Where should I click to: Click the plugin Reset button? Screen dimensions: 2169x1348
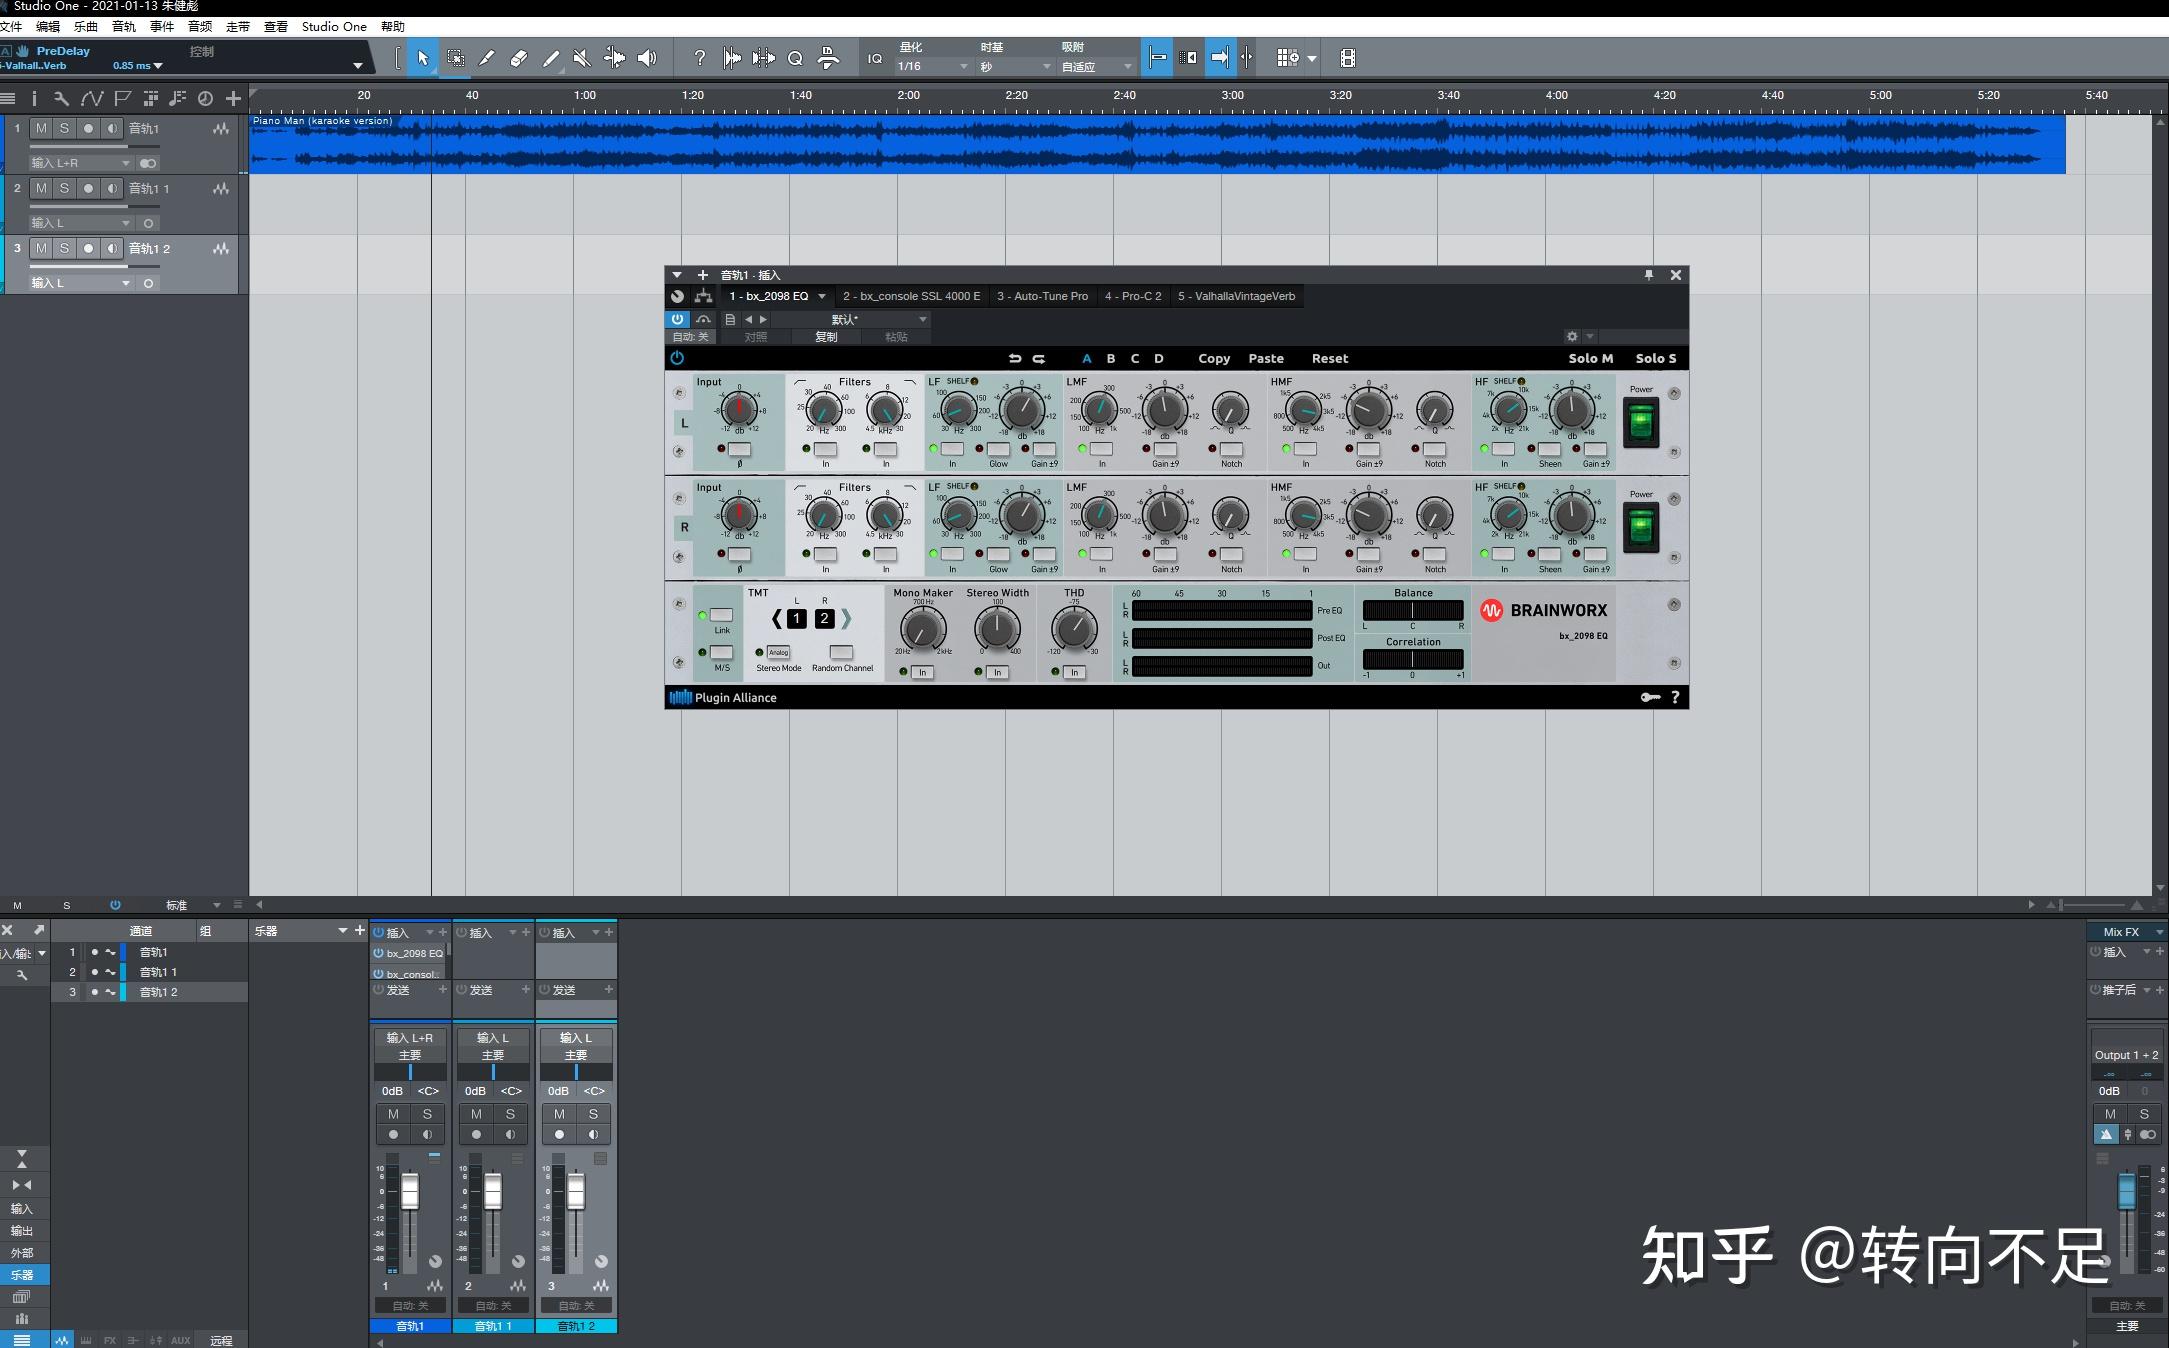[1330, 358]
